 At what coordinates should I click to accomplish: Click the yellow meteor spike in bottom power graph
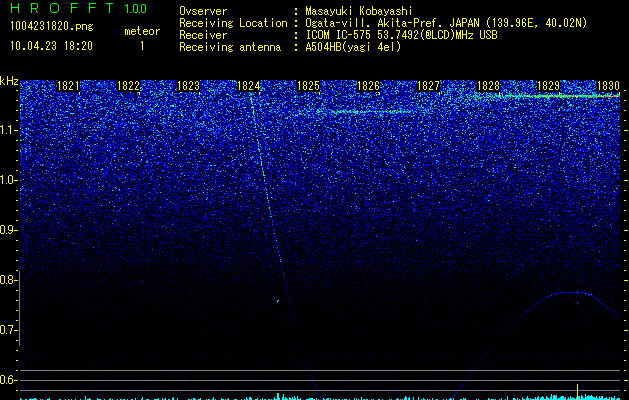tap(577, 391)
